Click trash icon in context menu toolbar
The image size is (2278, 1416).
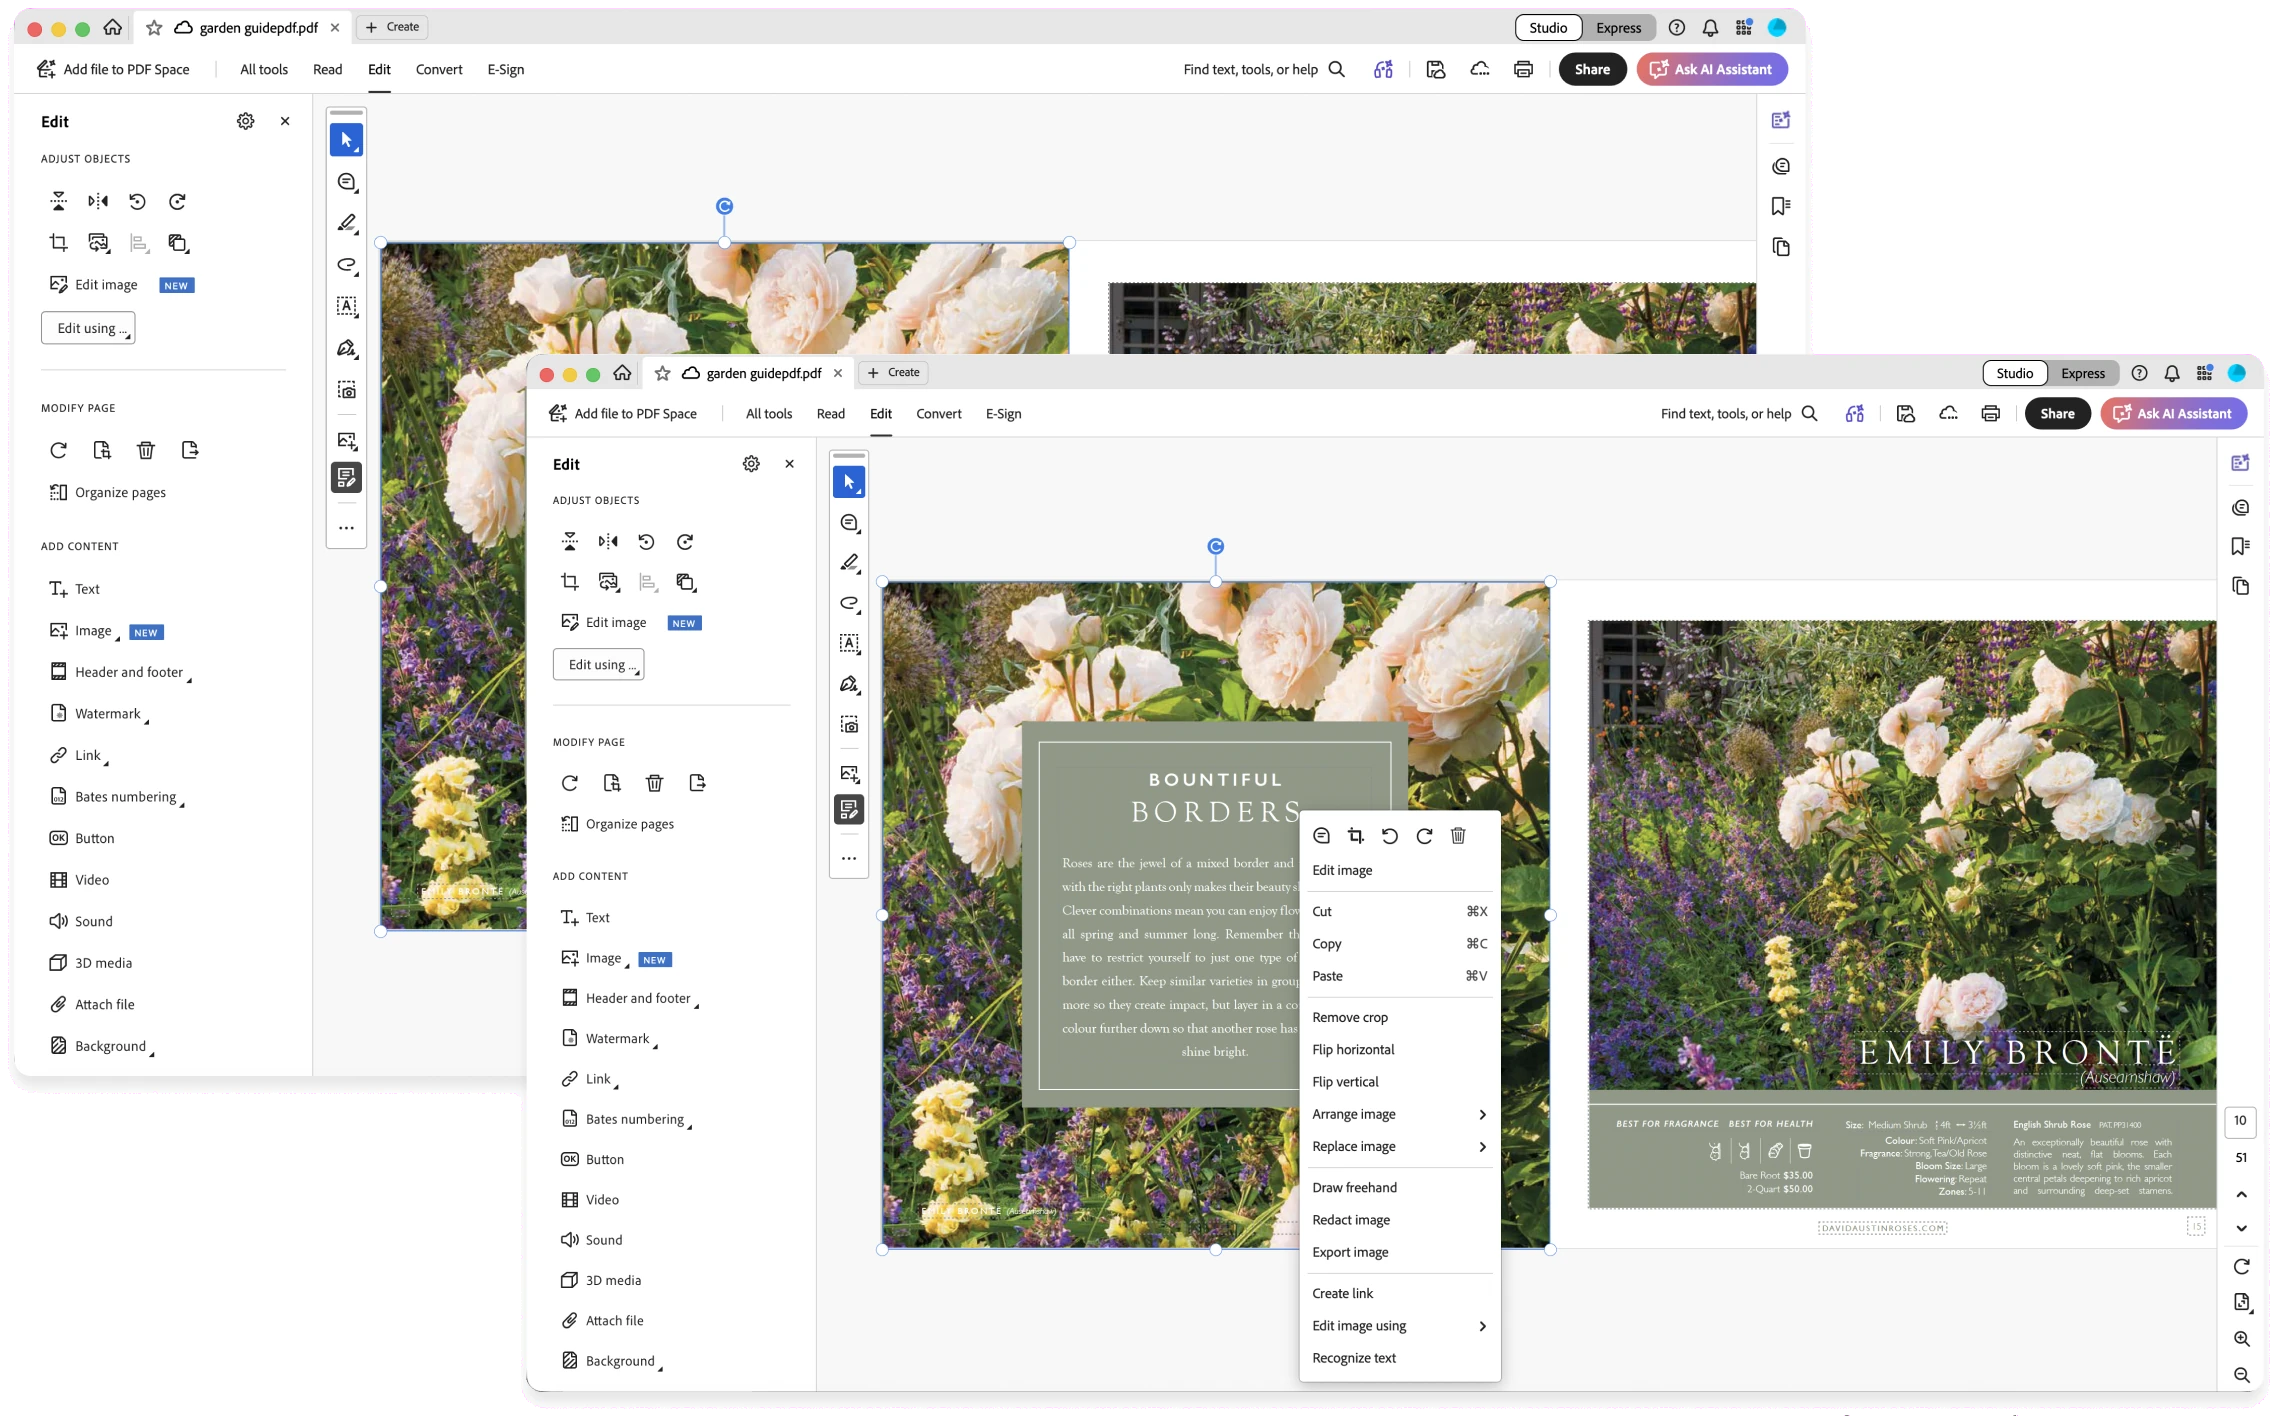click(x=1458, y=836)
